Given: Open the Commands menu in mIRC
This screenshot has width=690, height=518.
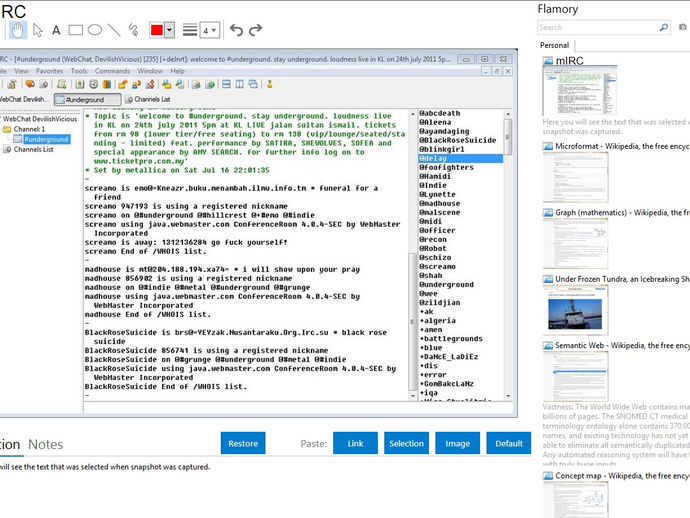Looking at the screenshot, I should click(x=112, y=71).
